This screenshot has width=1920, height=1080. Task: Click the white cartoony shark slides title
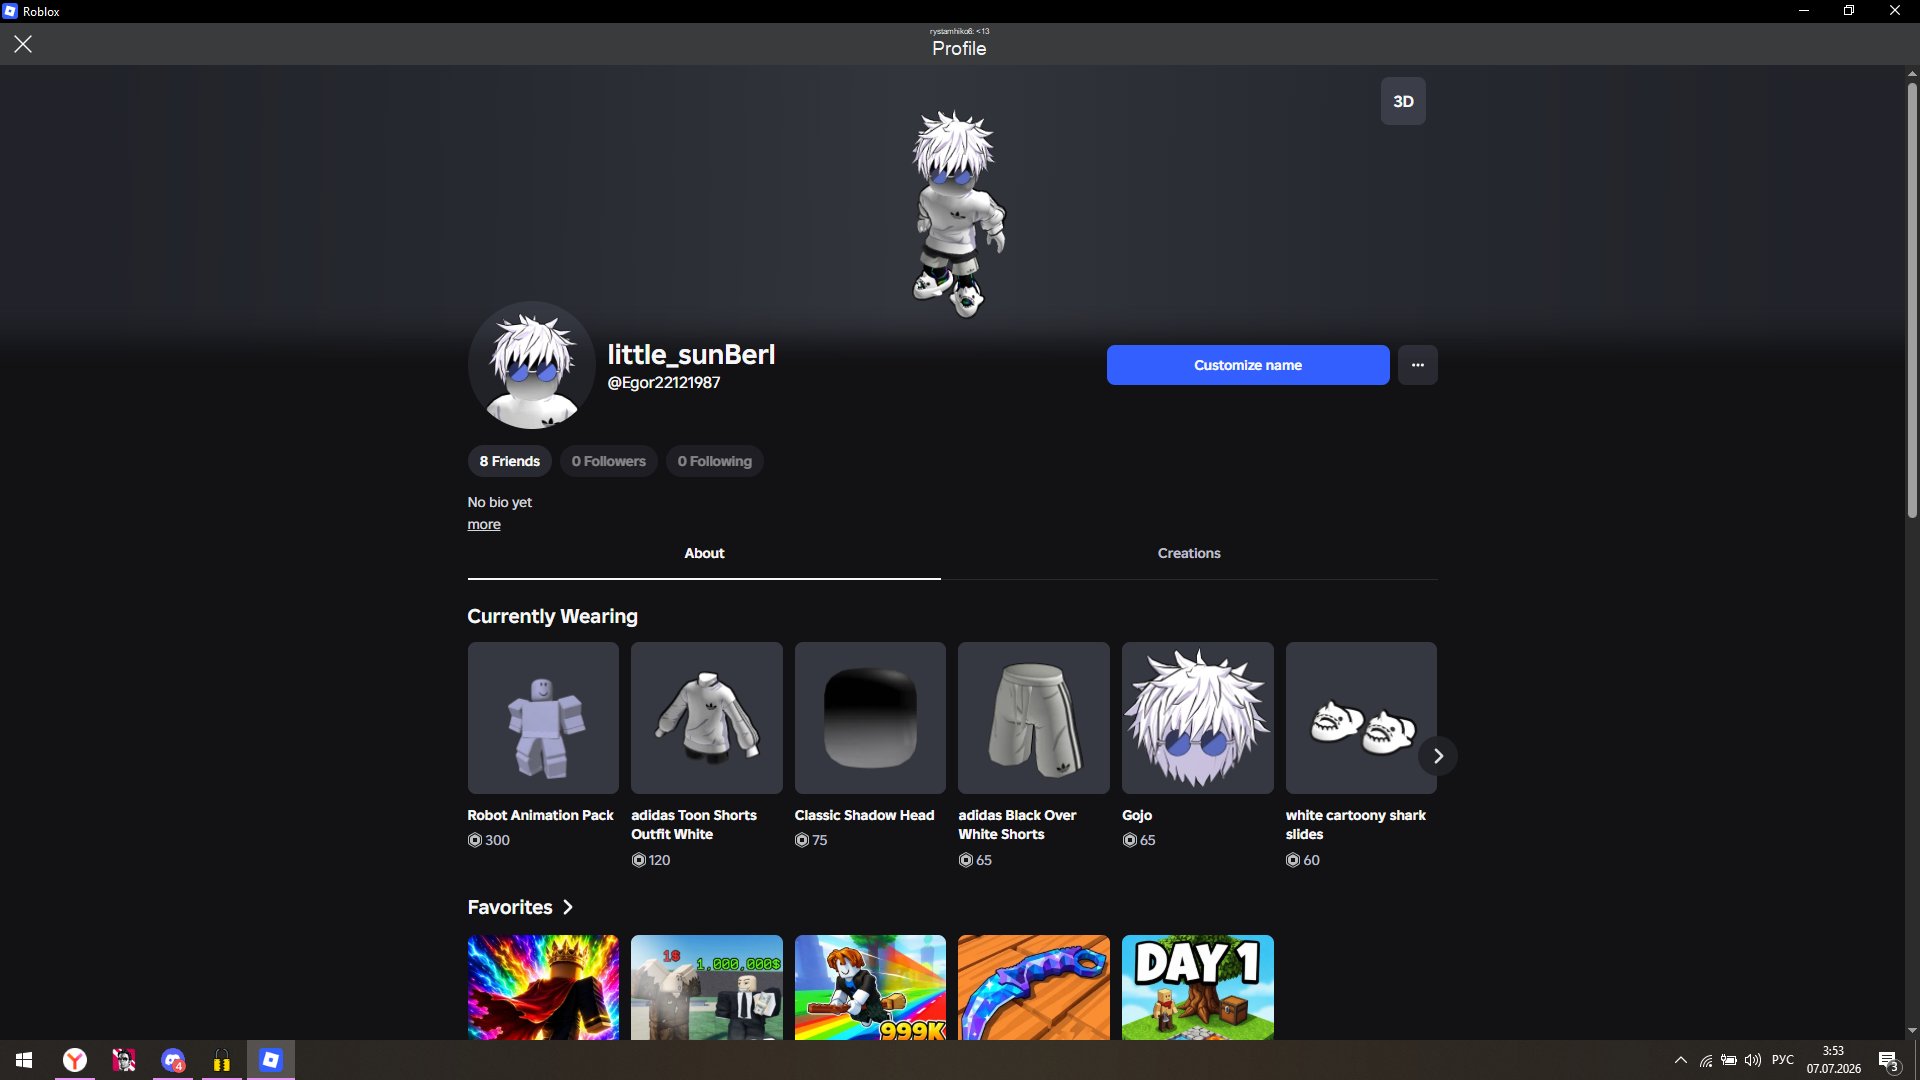point(1356,825)
